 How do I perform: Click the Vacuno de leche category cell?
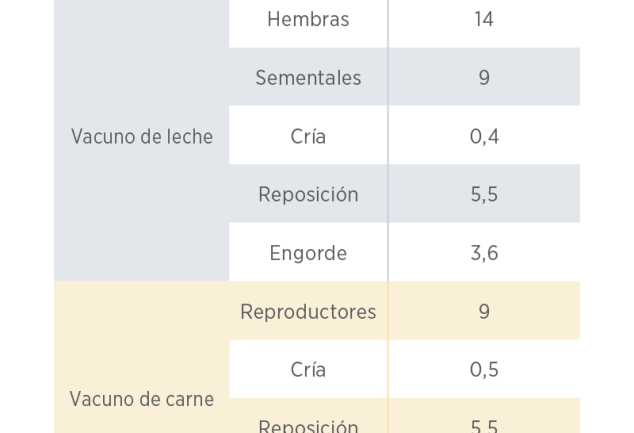tap(142, 137)
